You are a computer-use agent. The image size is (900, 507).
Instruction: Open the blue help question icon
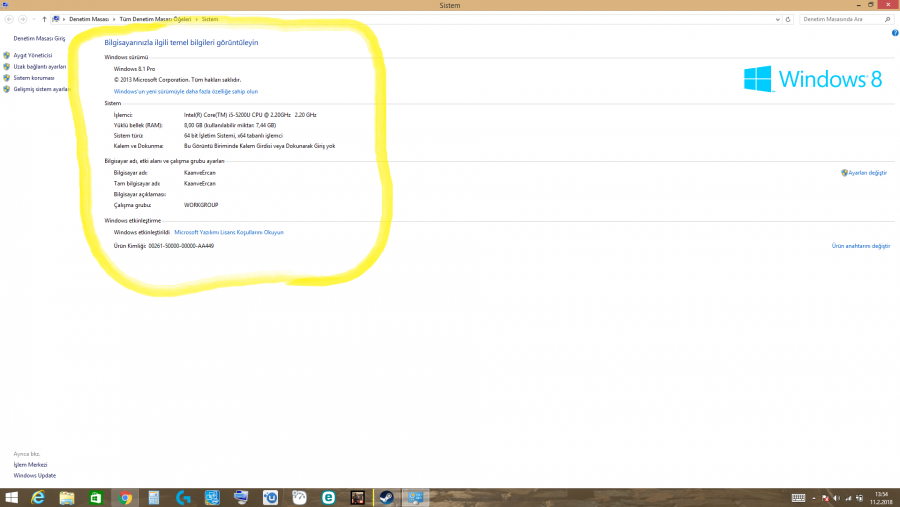click(x=895, y=33)
